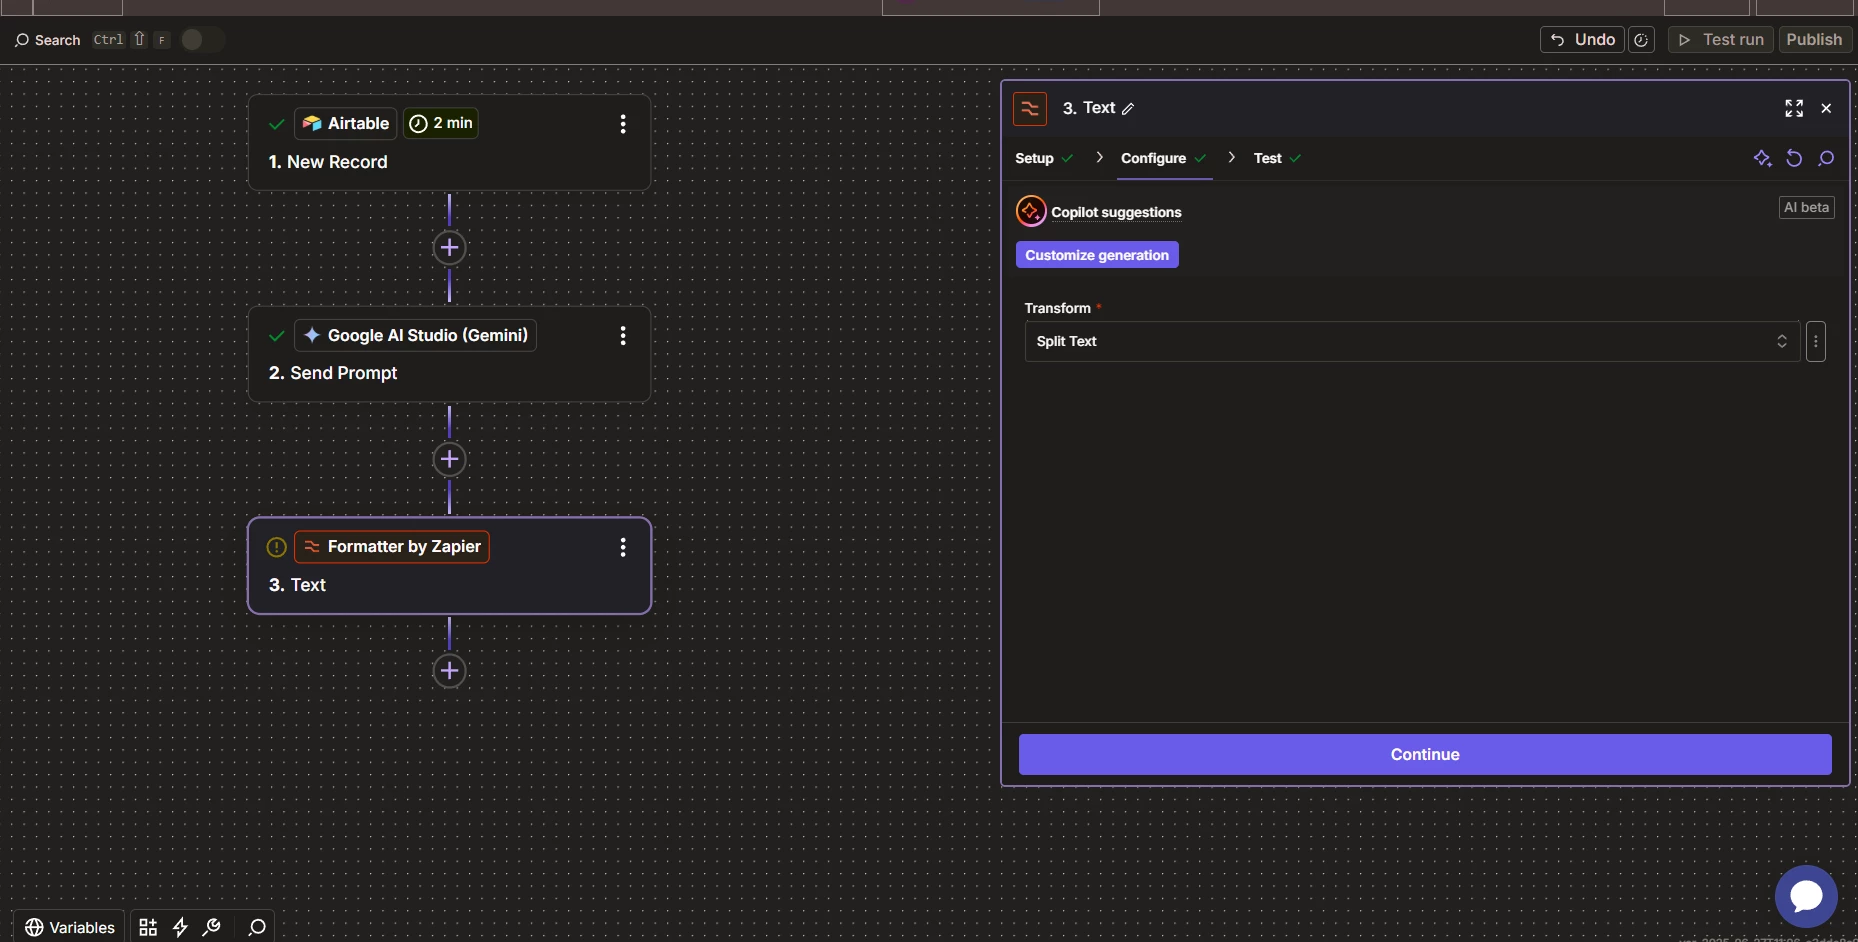
Task: Click the search icon in the step panel
Action: (x=1826, y=158)
